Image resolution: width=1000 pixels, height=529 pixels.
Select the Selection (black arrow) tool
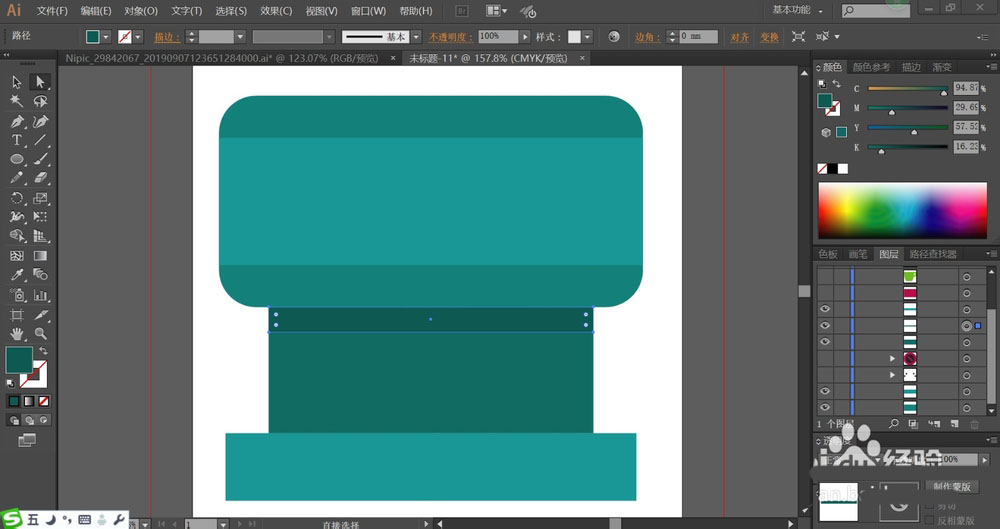pyautogui.click(x=17, y=82)
